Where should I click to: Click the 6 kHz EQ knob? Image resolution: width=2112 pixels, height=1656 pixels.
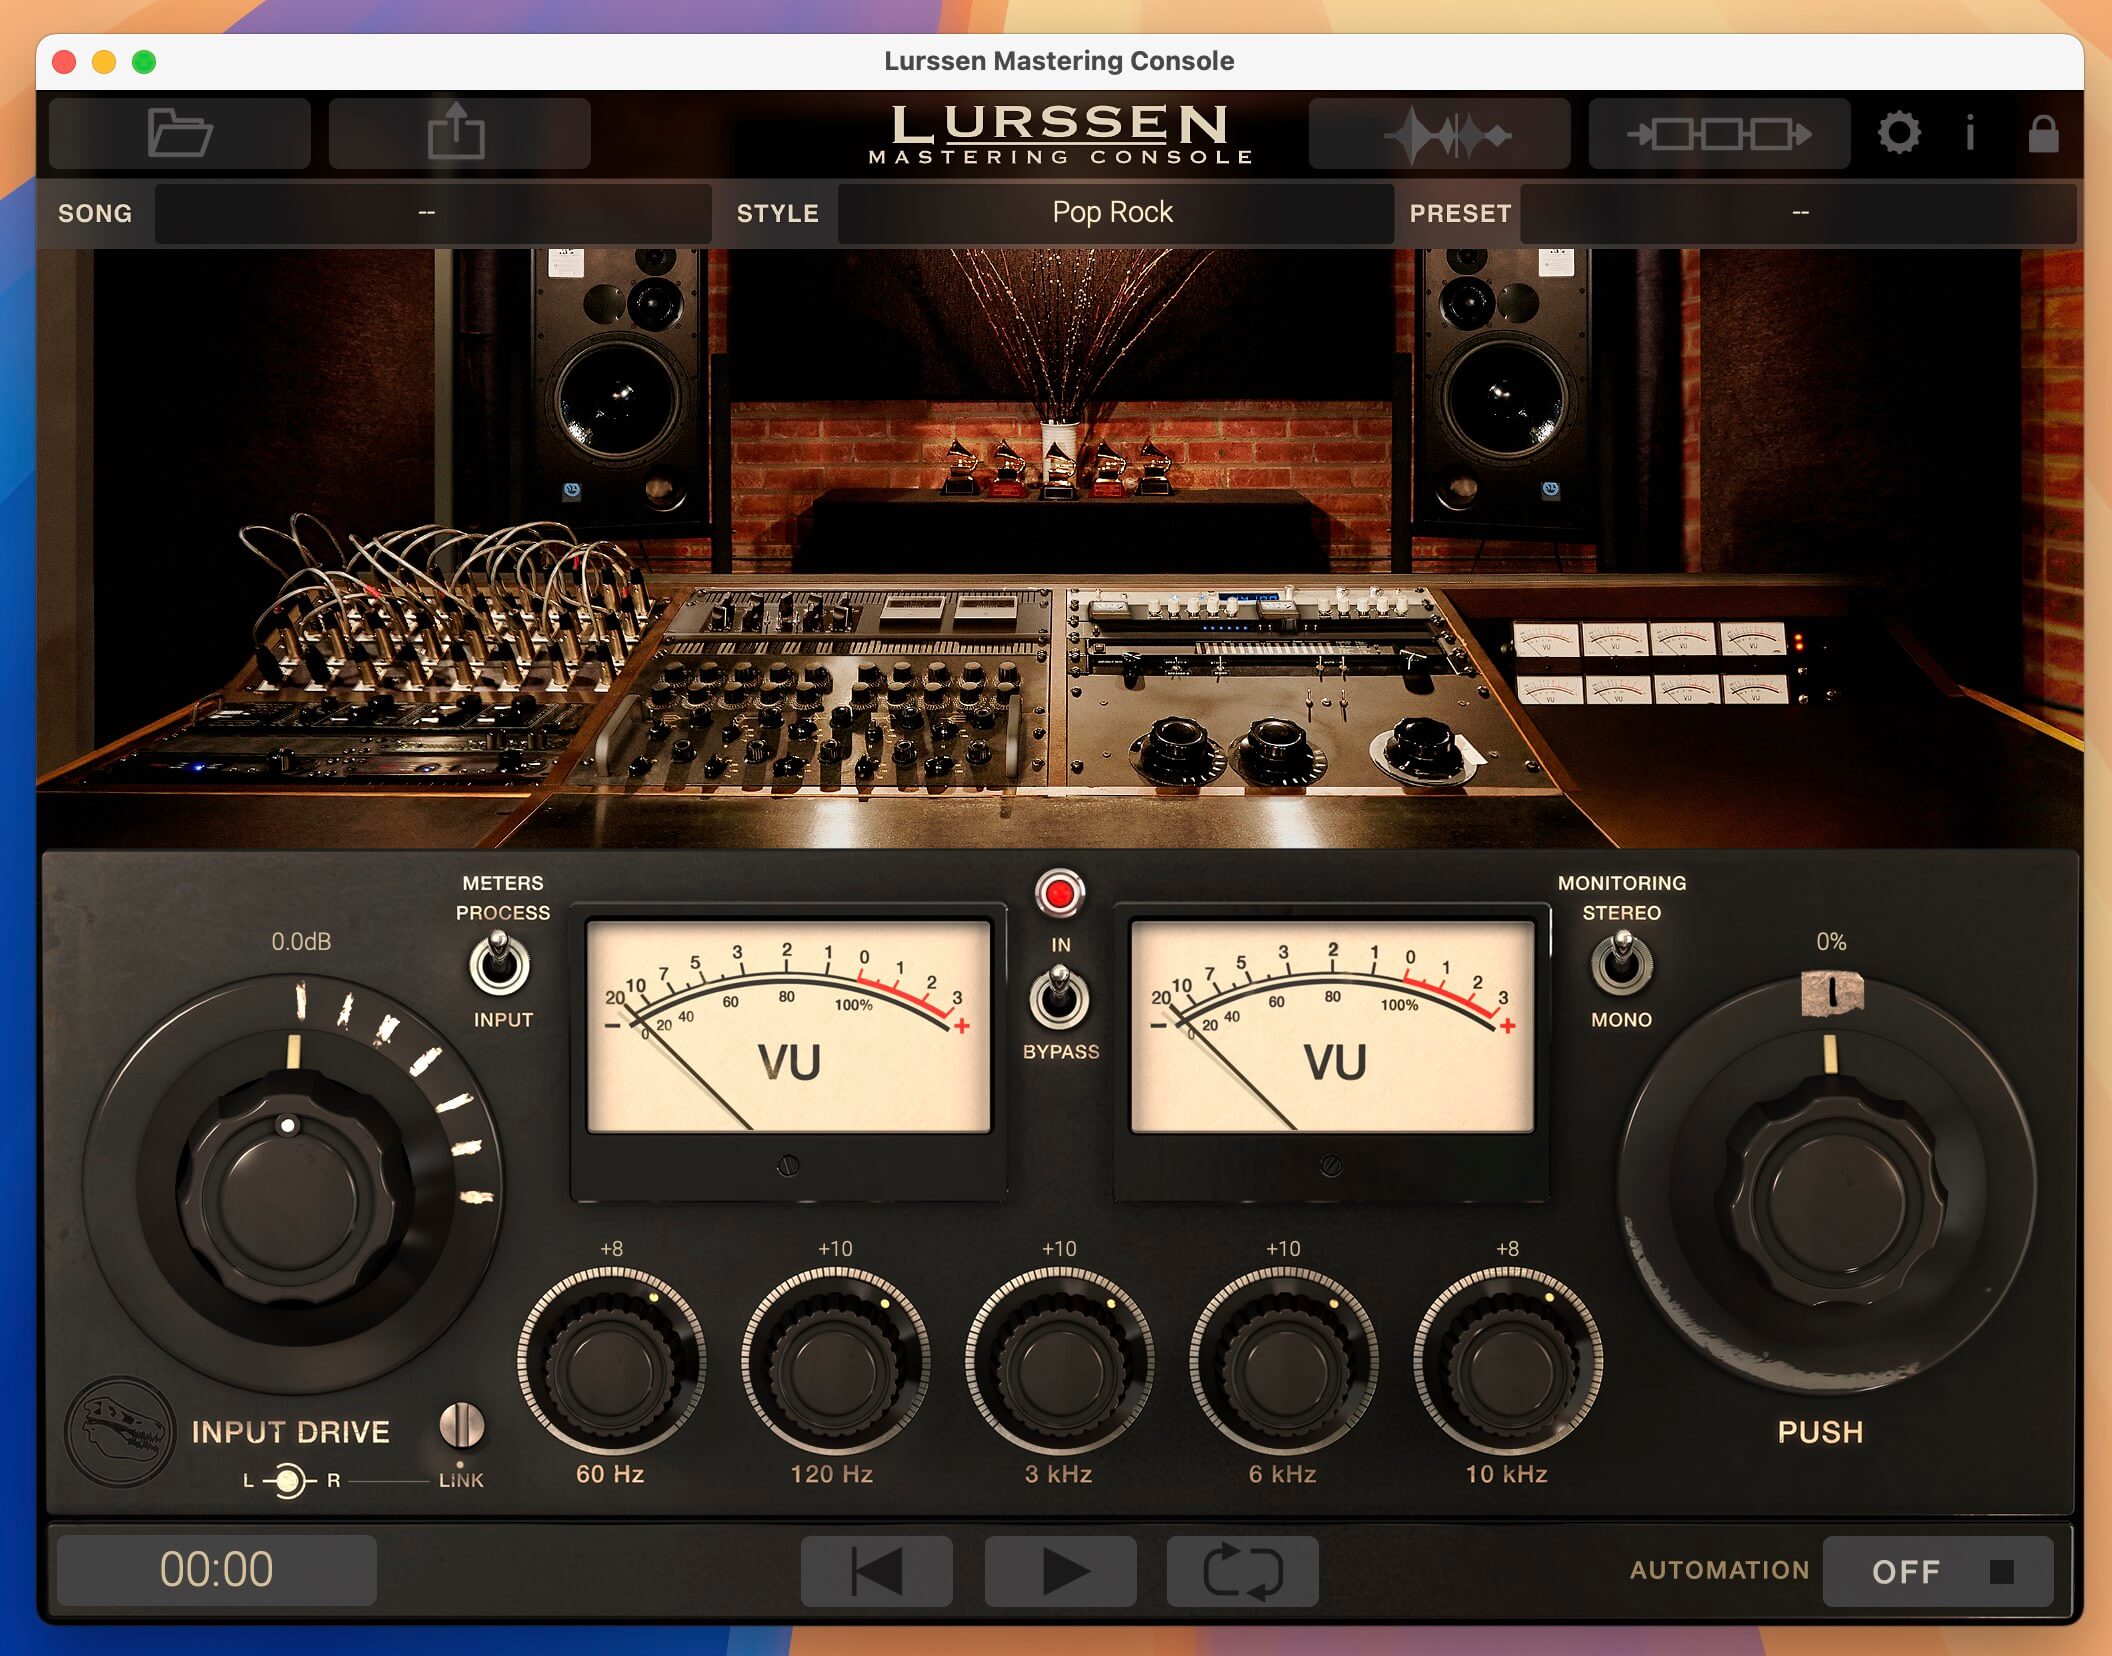(1283, 1362)
